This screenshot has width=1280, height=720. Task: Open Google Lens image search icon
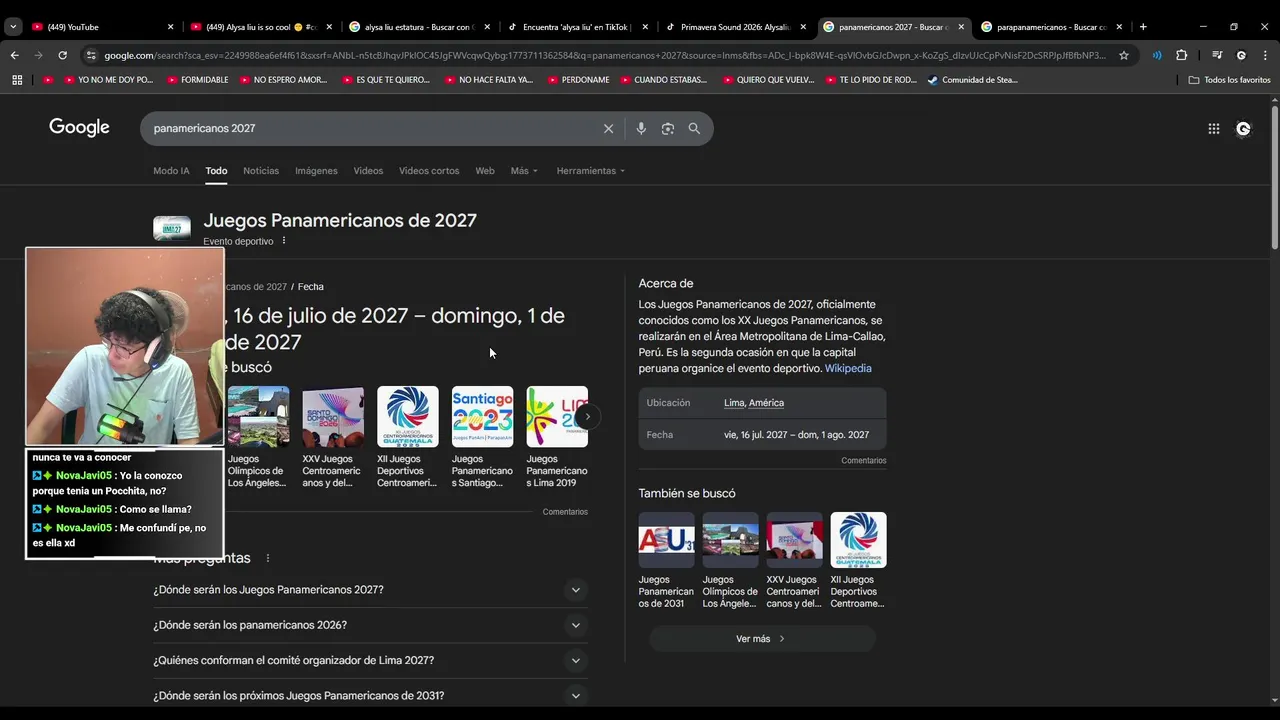point(668,128)
